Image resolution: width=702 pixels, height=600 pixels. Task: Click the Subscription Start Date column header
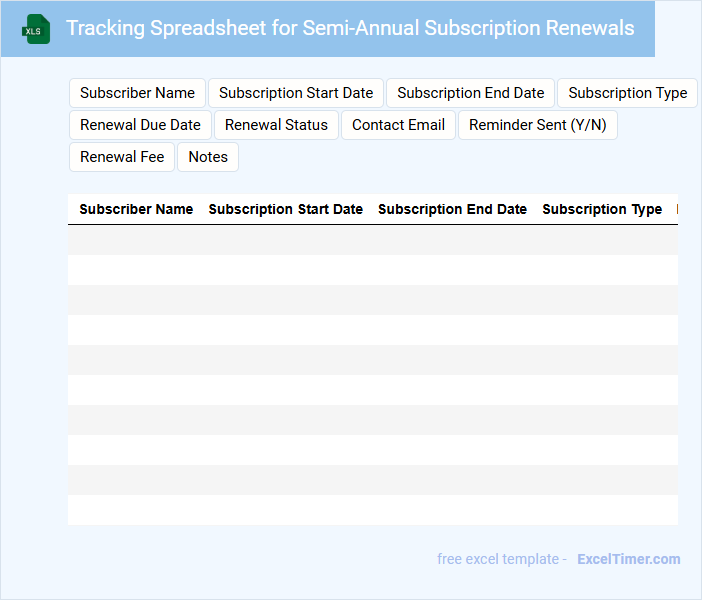[285, 209]
